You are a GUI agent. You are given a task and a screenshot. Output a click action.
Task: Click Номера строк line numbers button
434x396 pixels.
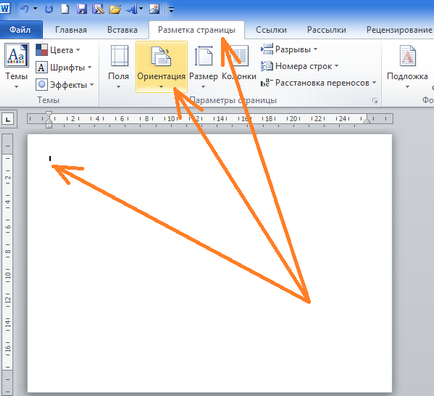point(300,66)
